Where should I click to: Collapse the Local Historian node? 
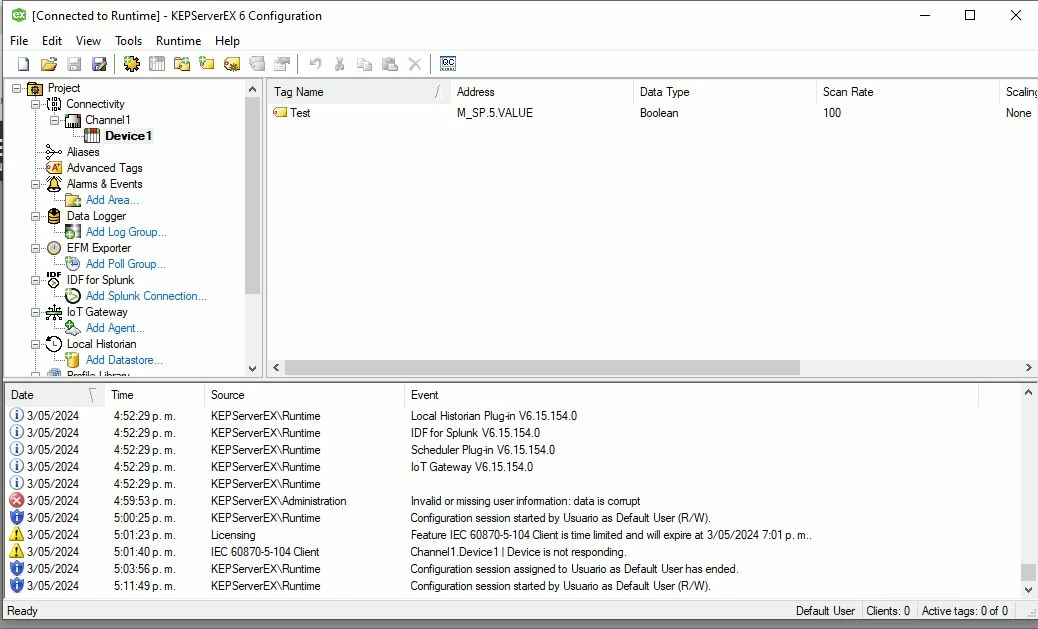36,344
